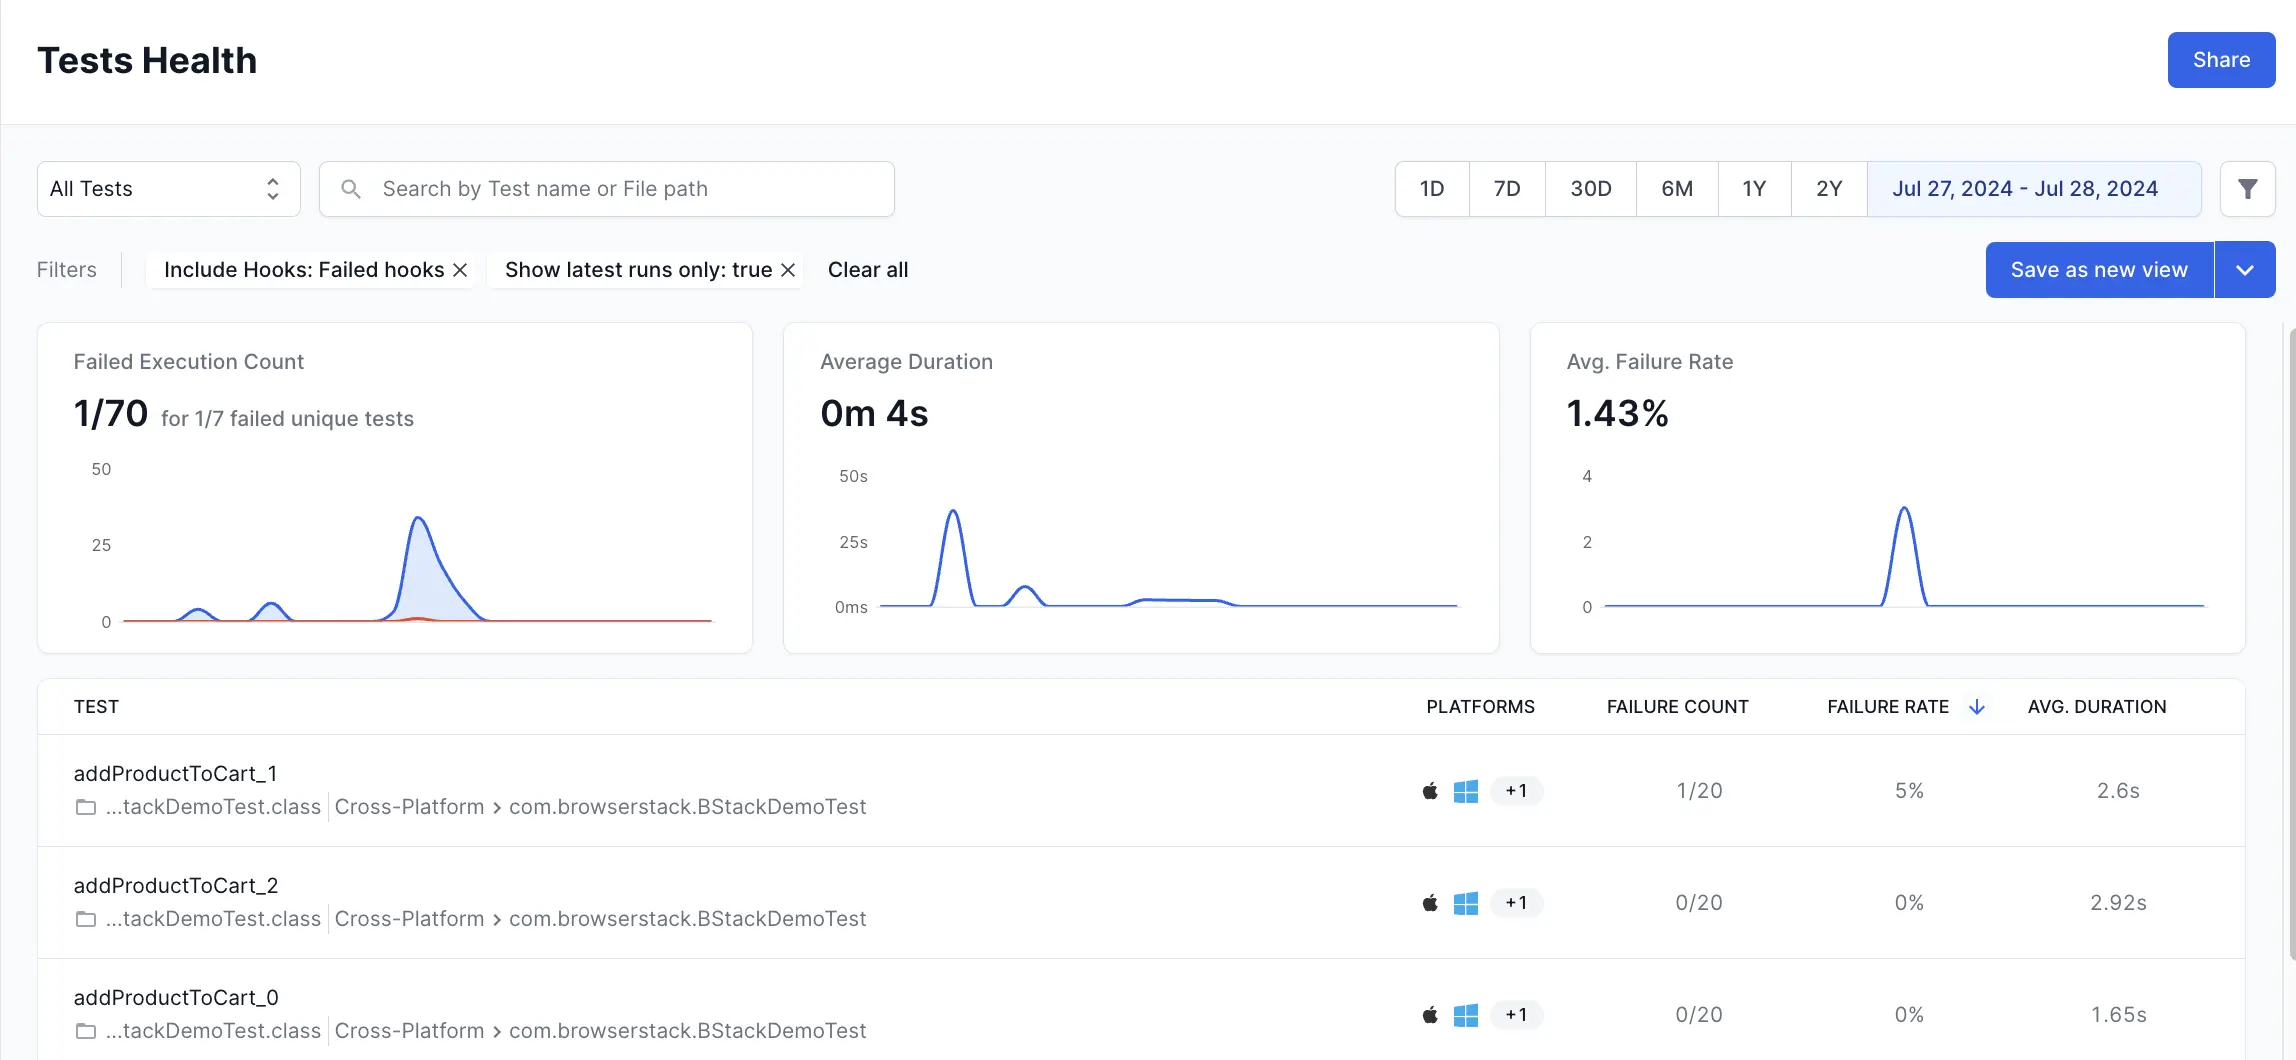Remove the Show latest runs only filter
Image resolution: width=2296 pixels, height=1060 pixels.
(788, 270)
